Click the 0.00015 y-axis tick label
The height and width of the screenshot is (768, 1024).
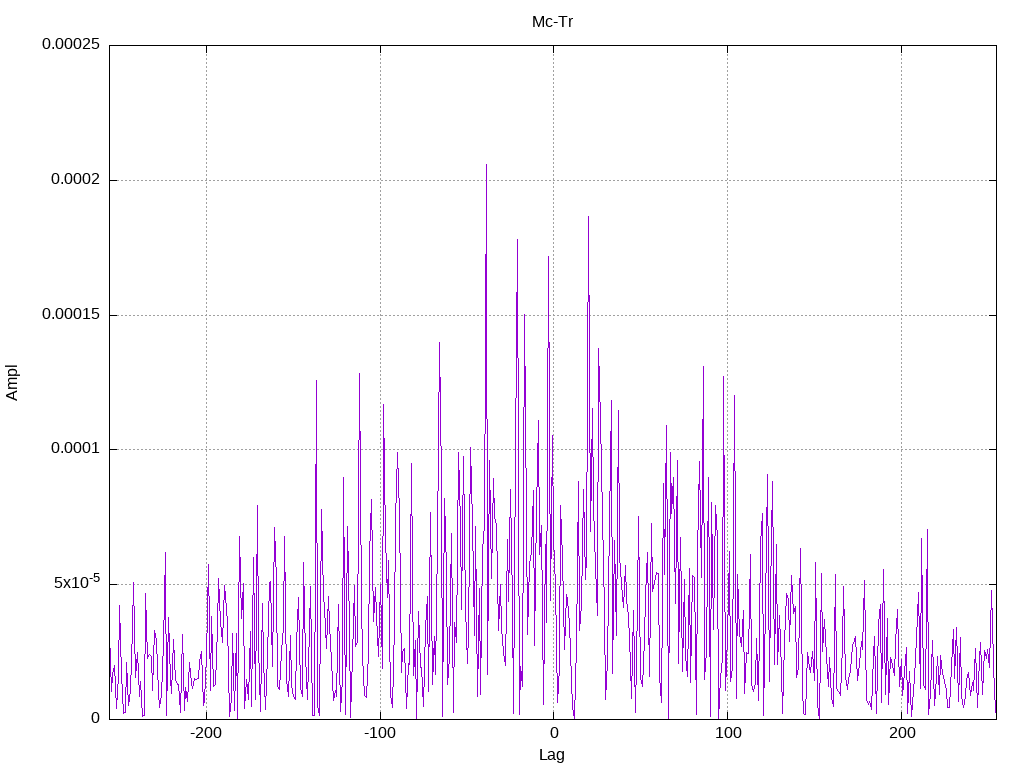tap(71, 314)
